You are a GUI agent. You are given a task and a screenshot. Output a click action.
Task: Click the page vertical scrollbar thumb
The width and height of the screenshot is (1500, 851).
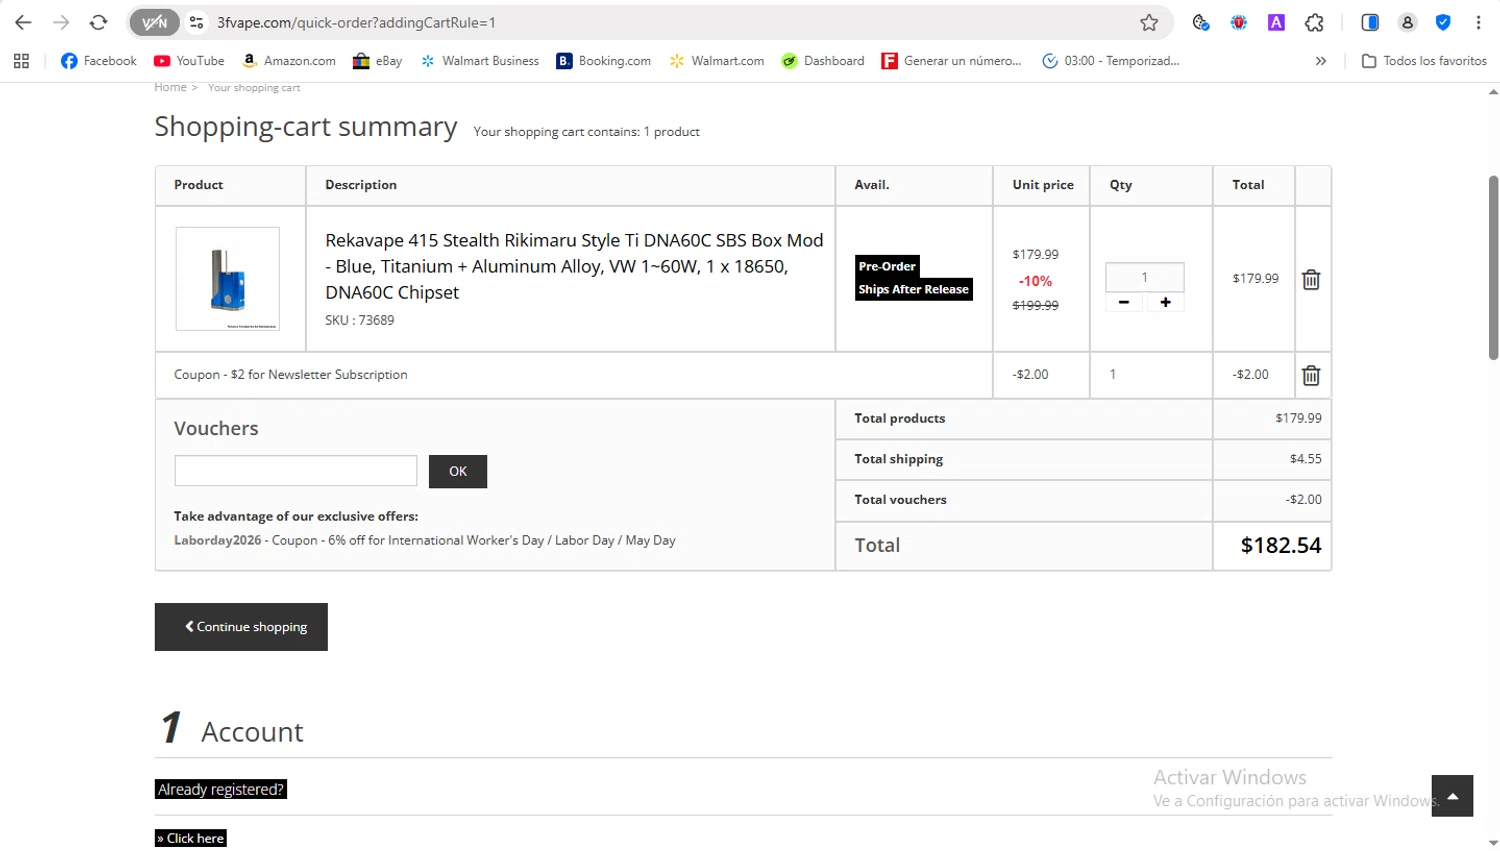(x=1493, y=267)
